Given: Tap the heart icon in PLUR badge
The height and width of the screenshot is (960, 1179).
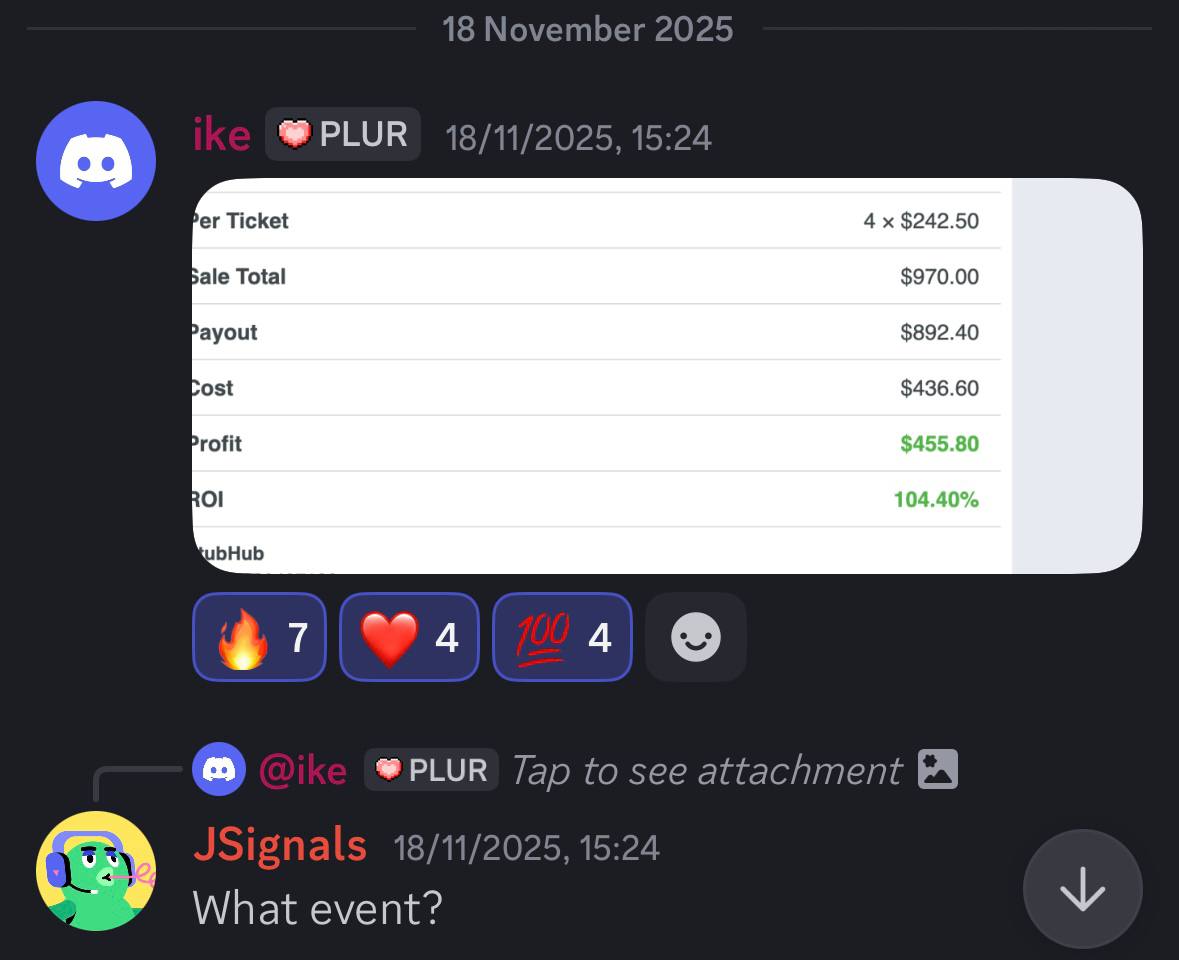Looking at the screenshot, I should click(x=294, y=134).
